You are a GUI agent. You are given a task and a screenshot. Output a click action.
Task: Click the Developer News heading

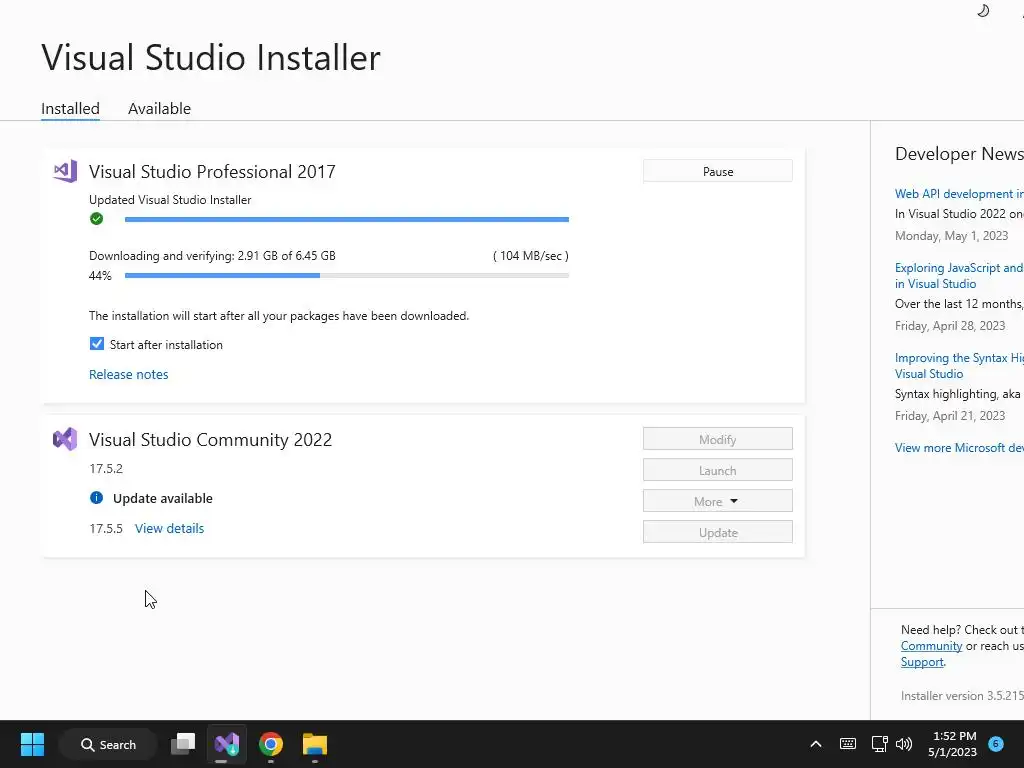click(959, 153)
